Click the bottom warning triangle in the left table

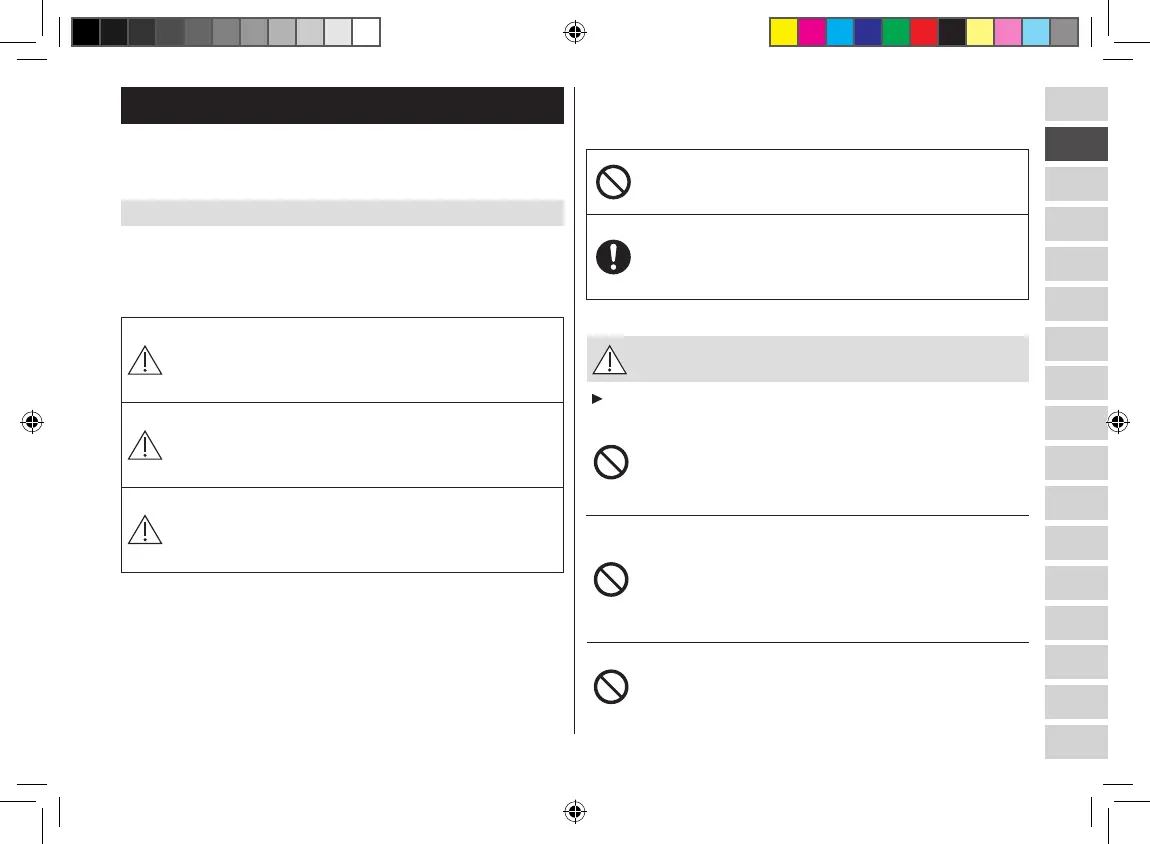146,530
